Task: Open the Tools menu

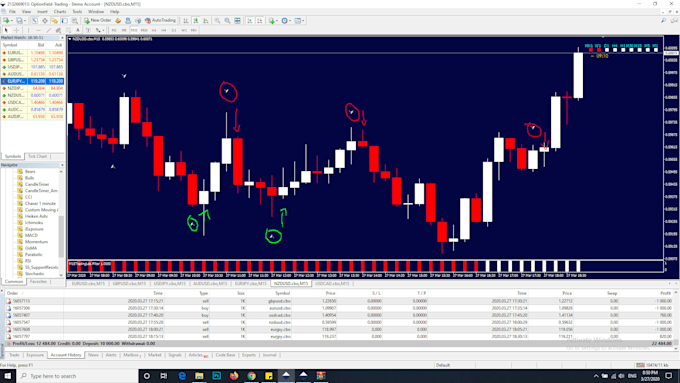Action: (x=77, y=12)
